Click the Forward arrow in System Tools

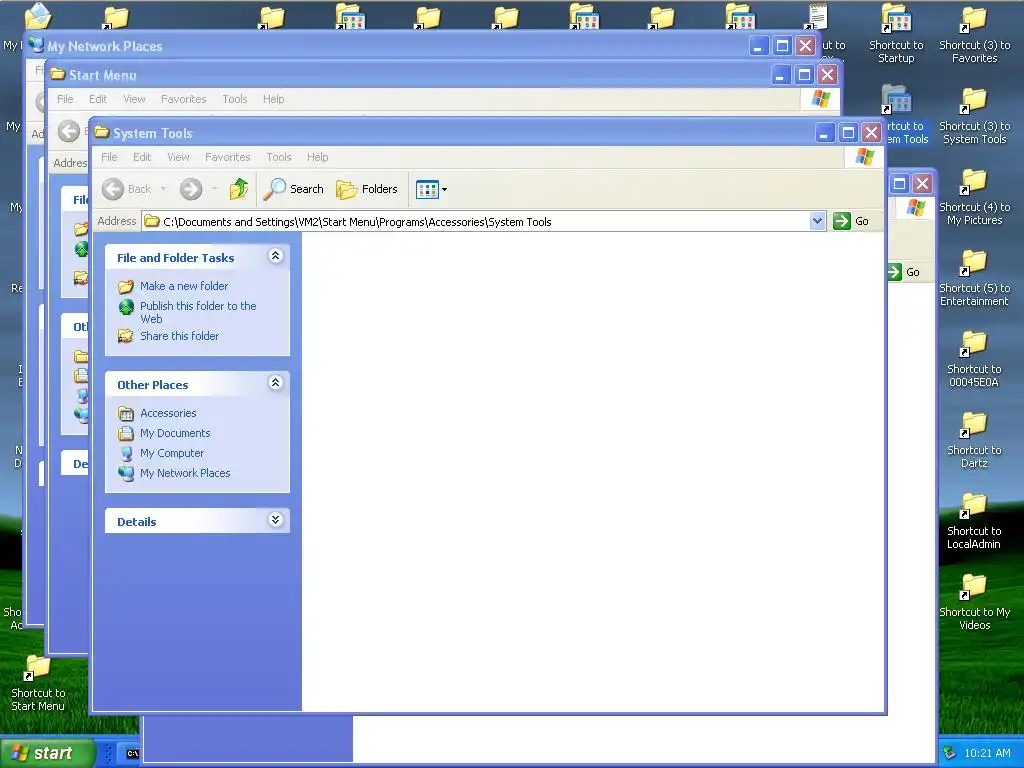pyautogui.click(x=191, y=189)
